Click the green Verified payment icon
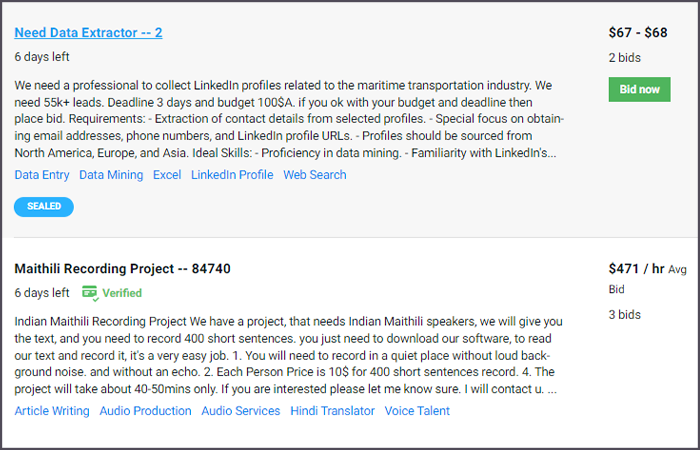Viewport: 700px width, 450px height. click(90, 293)
